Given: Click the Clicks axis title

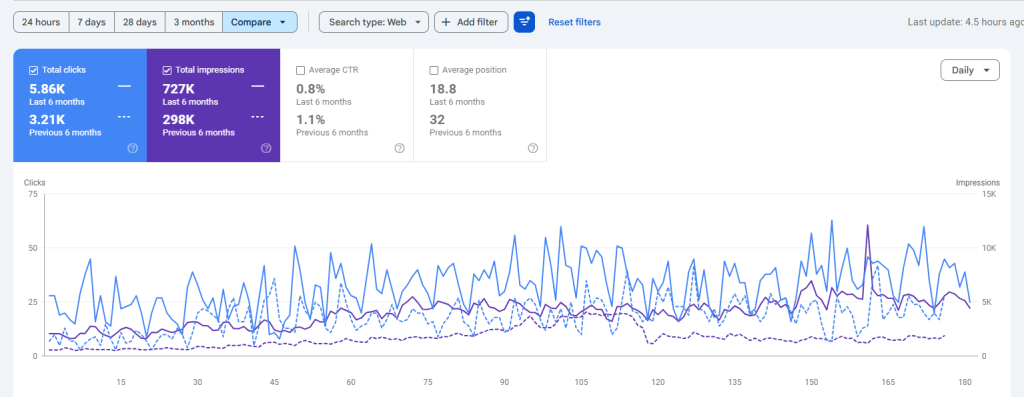Looking at the screenshot, I should click(x=35, y=183).
